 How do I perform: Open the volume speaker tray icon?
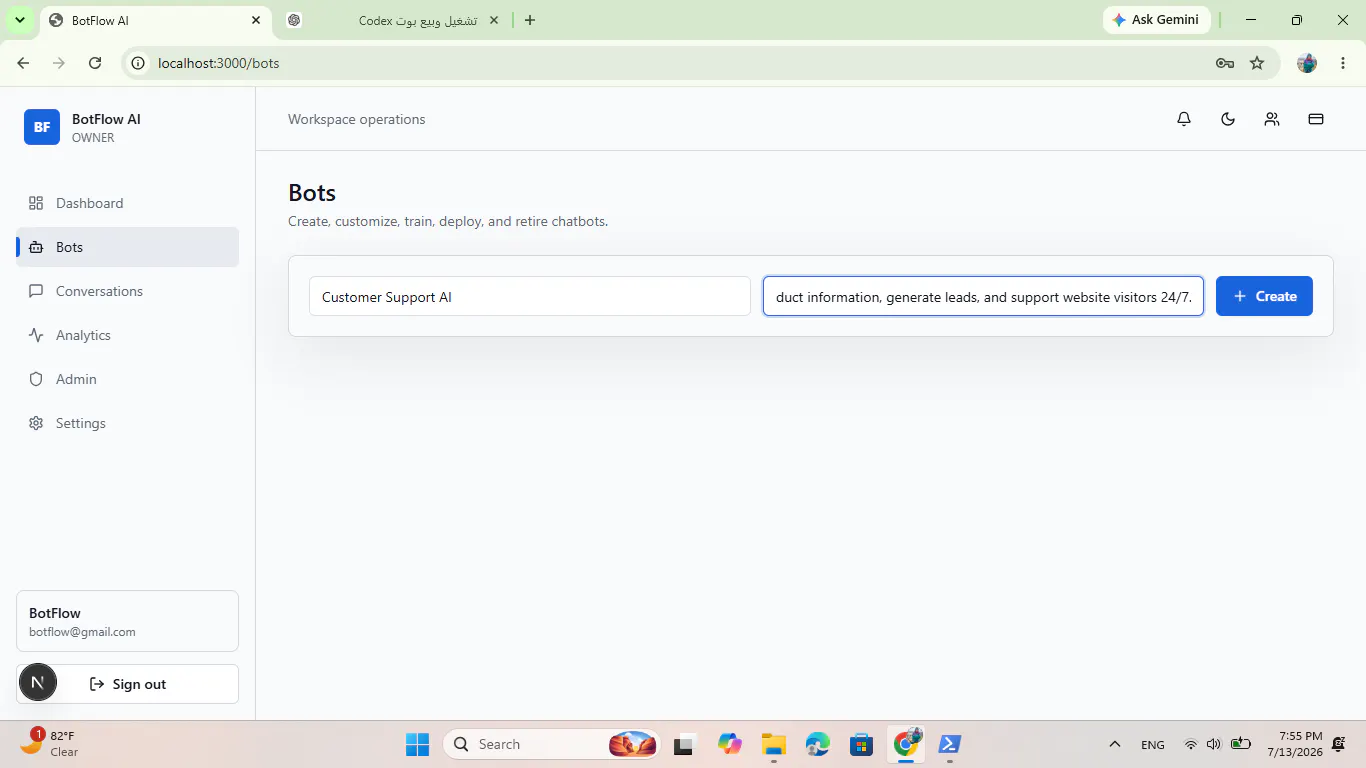click(1214, 744)
